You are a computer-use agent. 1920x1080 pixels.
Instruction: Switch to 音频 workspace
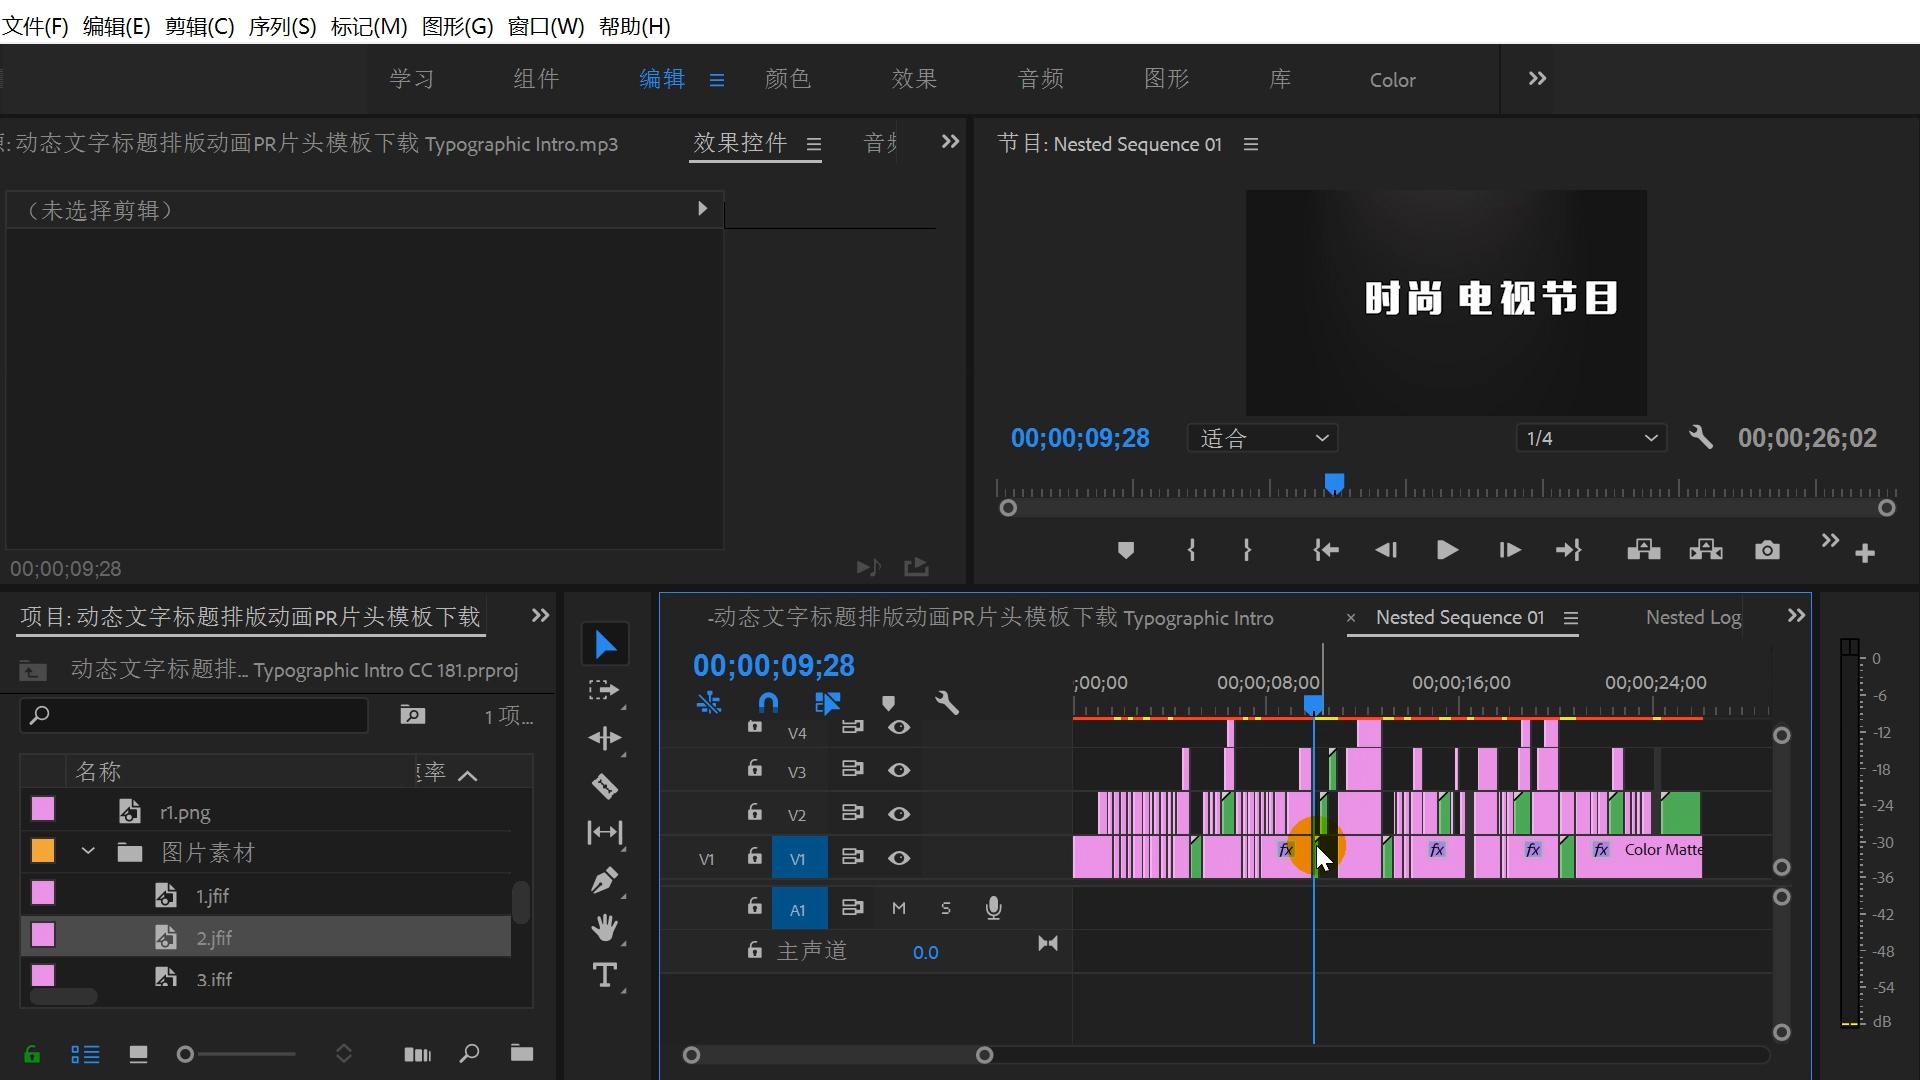click(1041, 79)
